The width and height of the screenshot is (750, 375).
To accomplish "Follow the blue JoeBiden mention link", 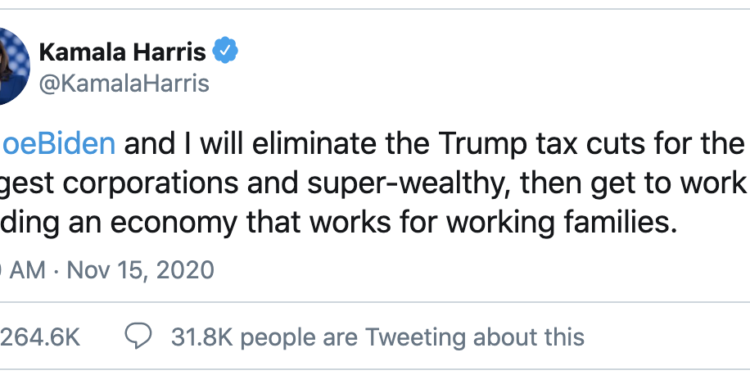I will pos(57,143).
